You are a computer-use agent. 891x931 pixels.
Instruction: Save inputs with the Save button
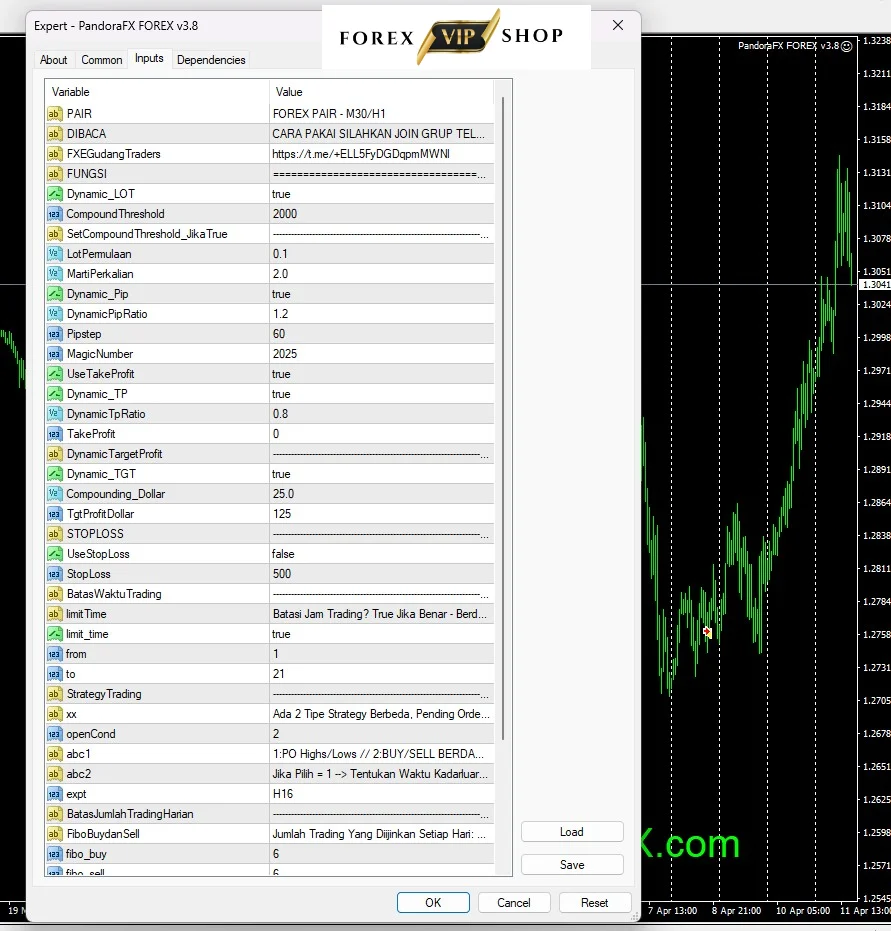(x=572, y=864)
